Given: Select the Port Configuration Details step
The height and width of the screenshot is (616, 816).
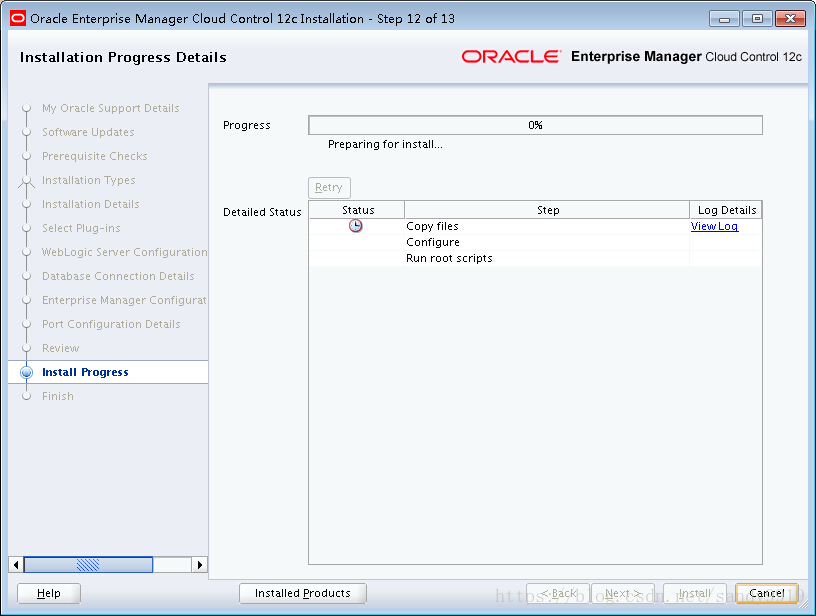Looking at the screenshot, I should (x=111, y=324).
